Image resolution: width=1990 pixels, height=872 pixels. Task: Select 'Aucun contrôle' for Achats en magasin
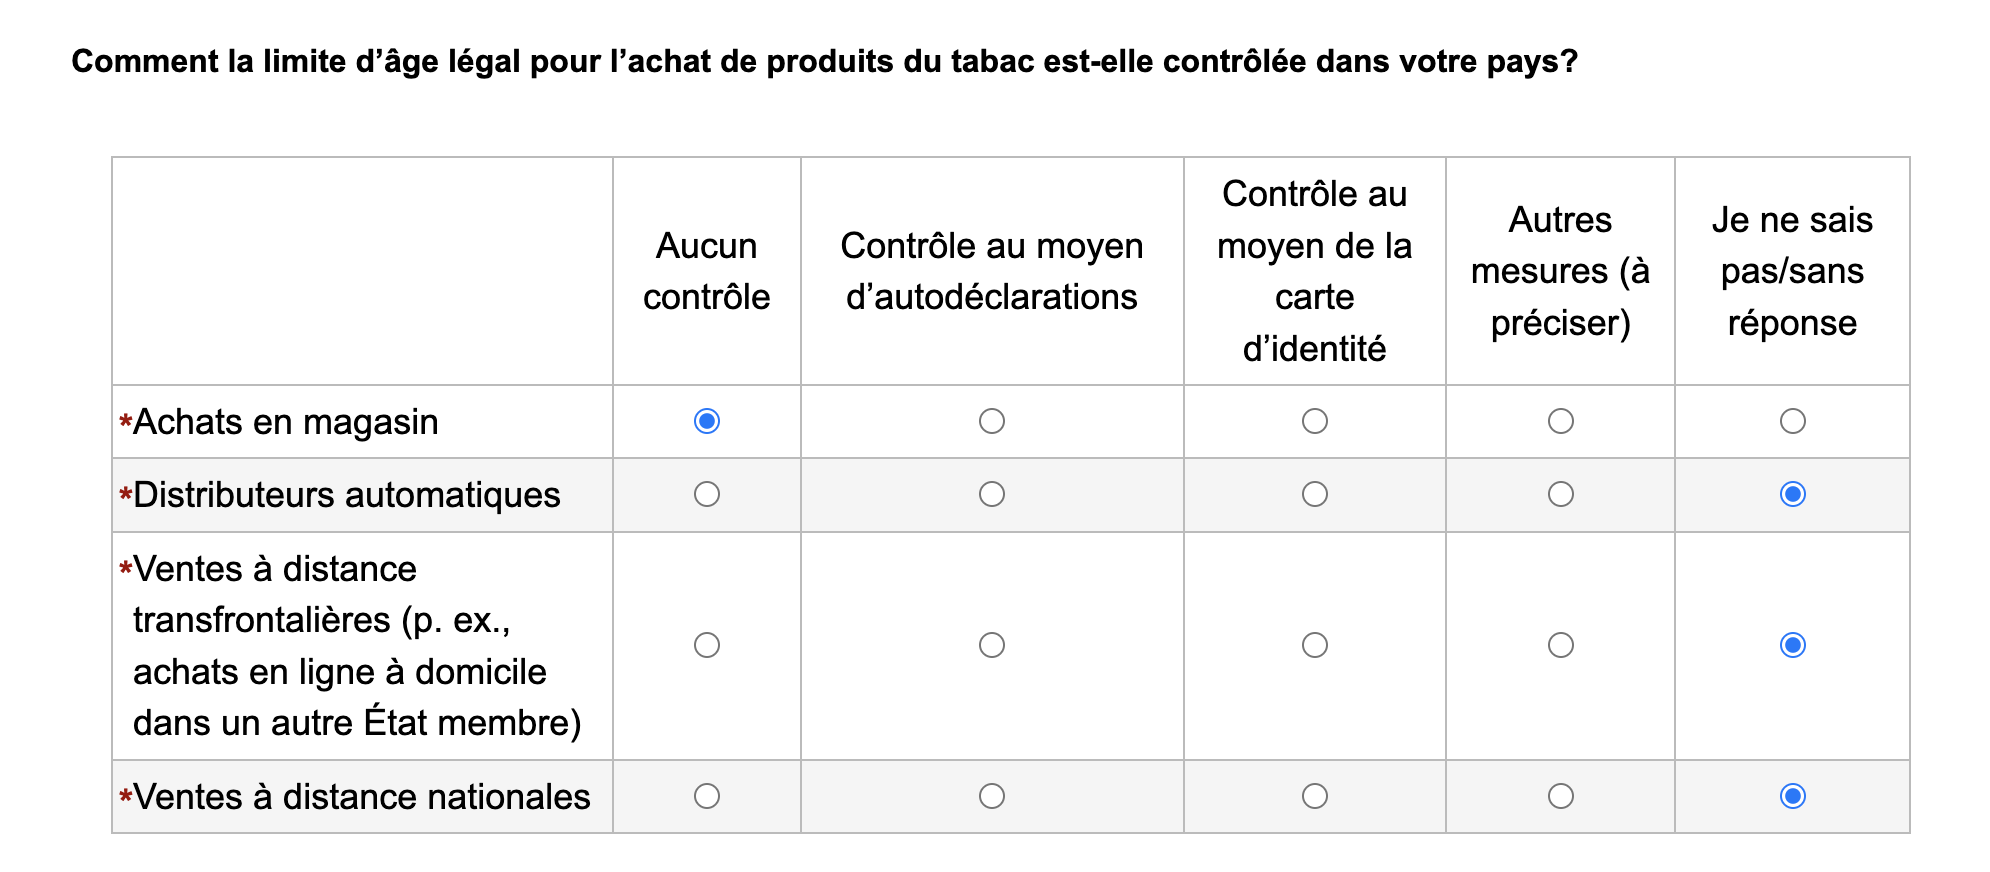707,421
